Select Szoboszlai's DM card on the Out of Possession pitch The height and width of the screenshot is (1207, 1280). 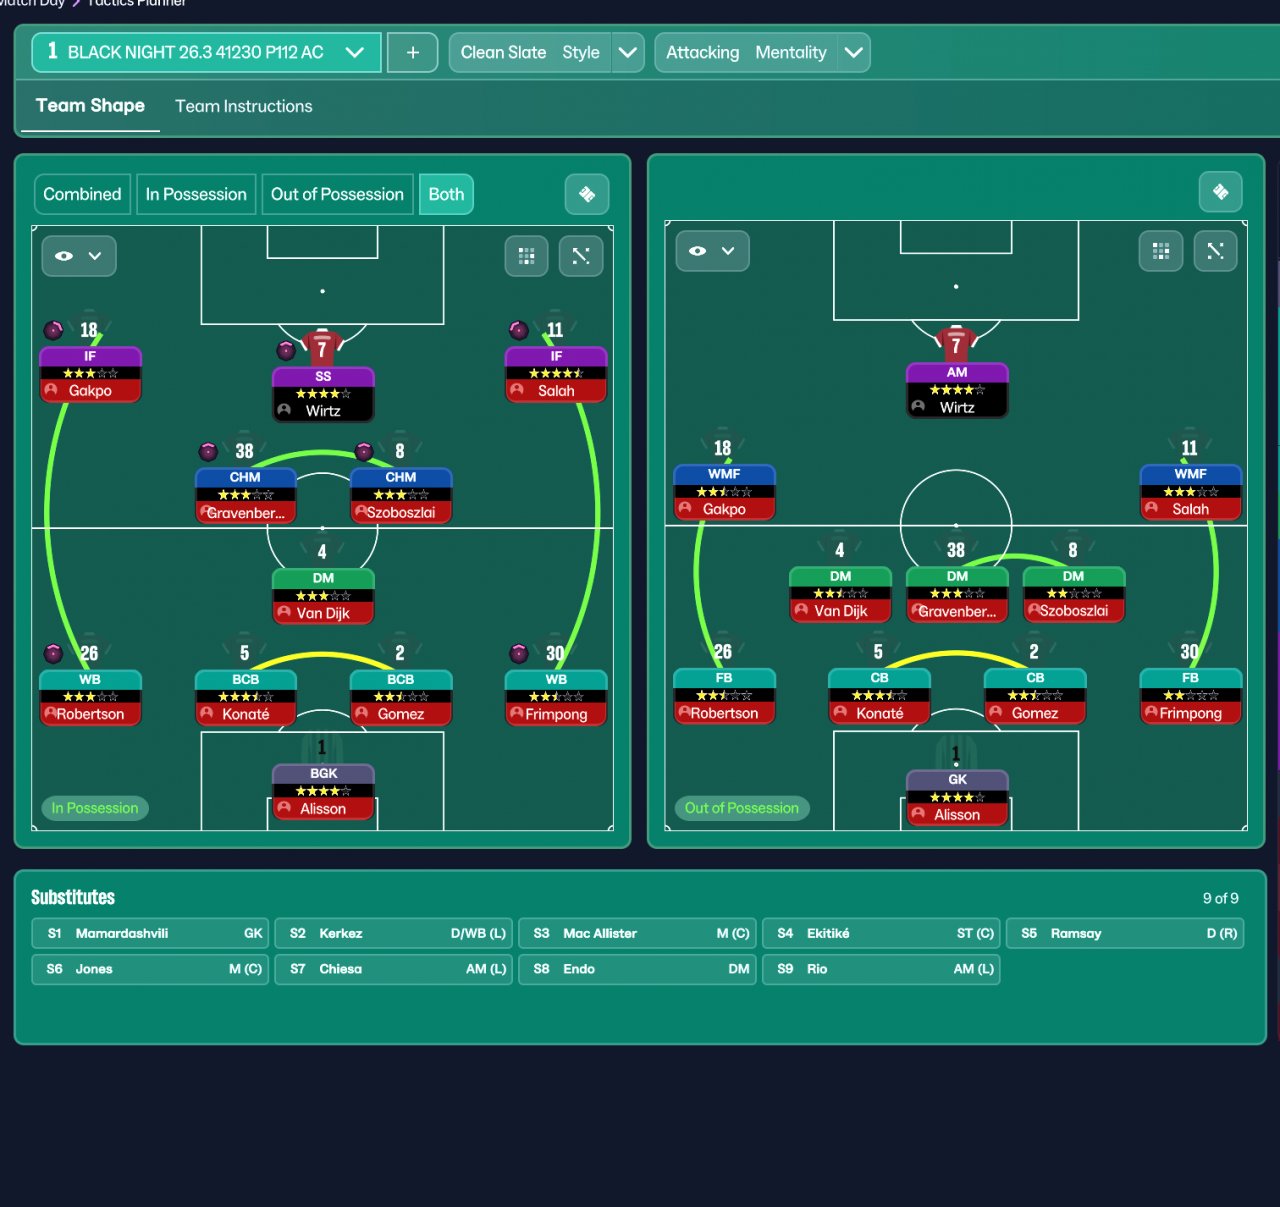pyautogui.click(x=1074, y=594)
